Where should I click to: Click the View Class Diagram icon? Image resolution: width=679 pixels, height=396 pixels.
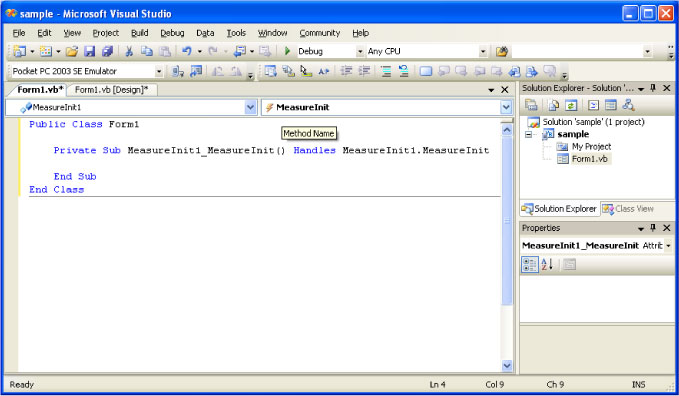[628, 105]
